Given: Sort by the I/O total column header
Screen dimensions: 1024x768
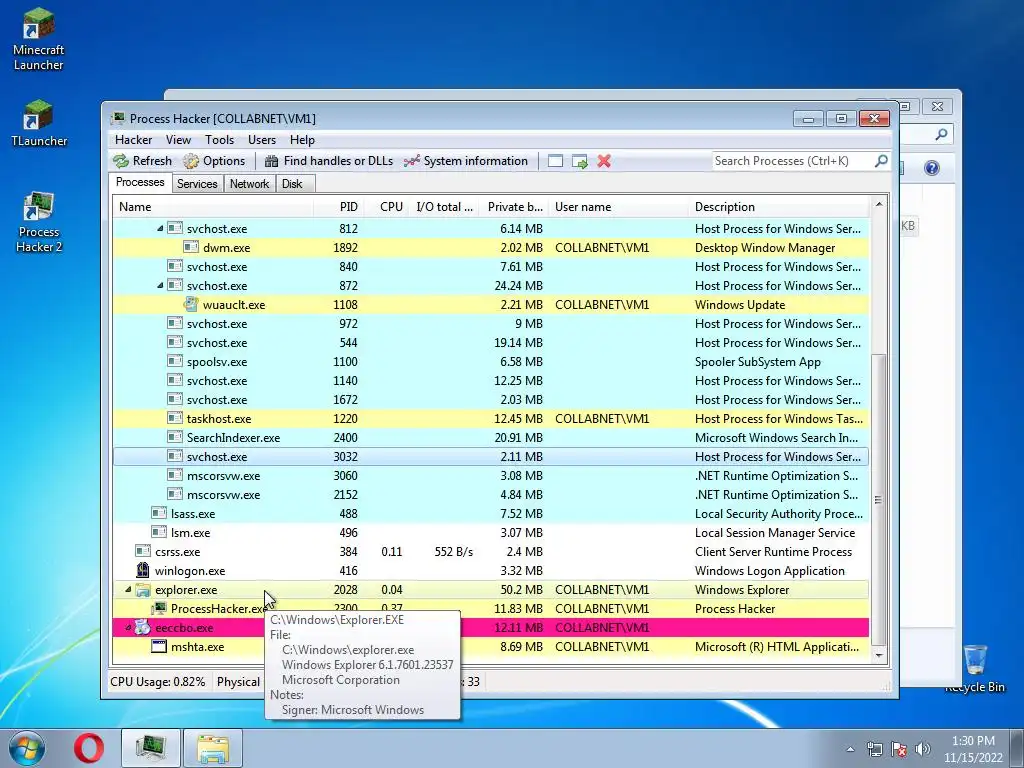Looking at the screenshot, I should pyautogui.click(x=444, y=207).
